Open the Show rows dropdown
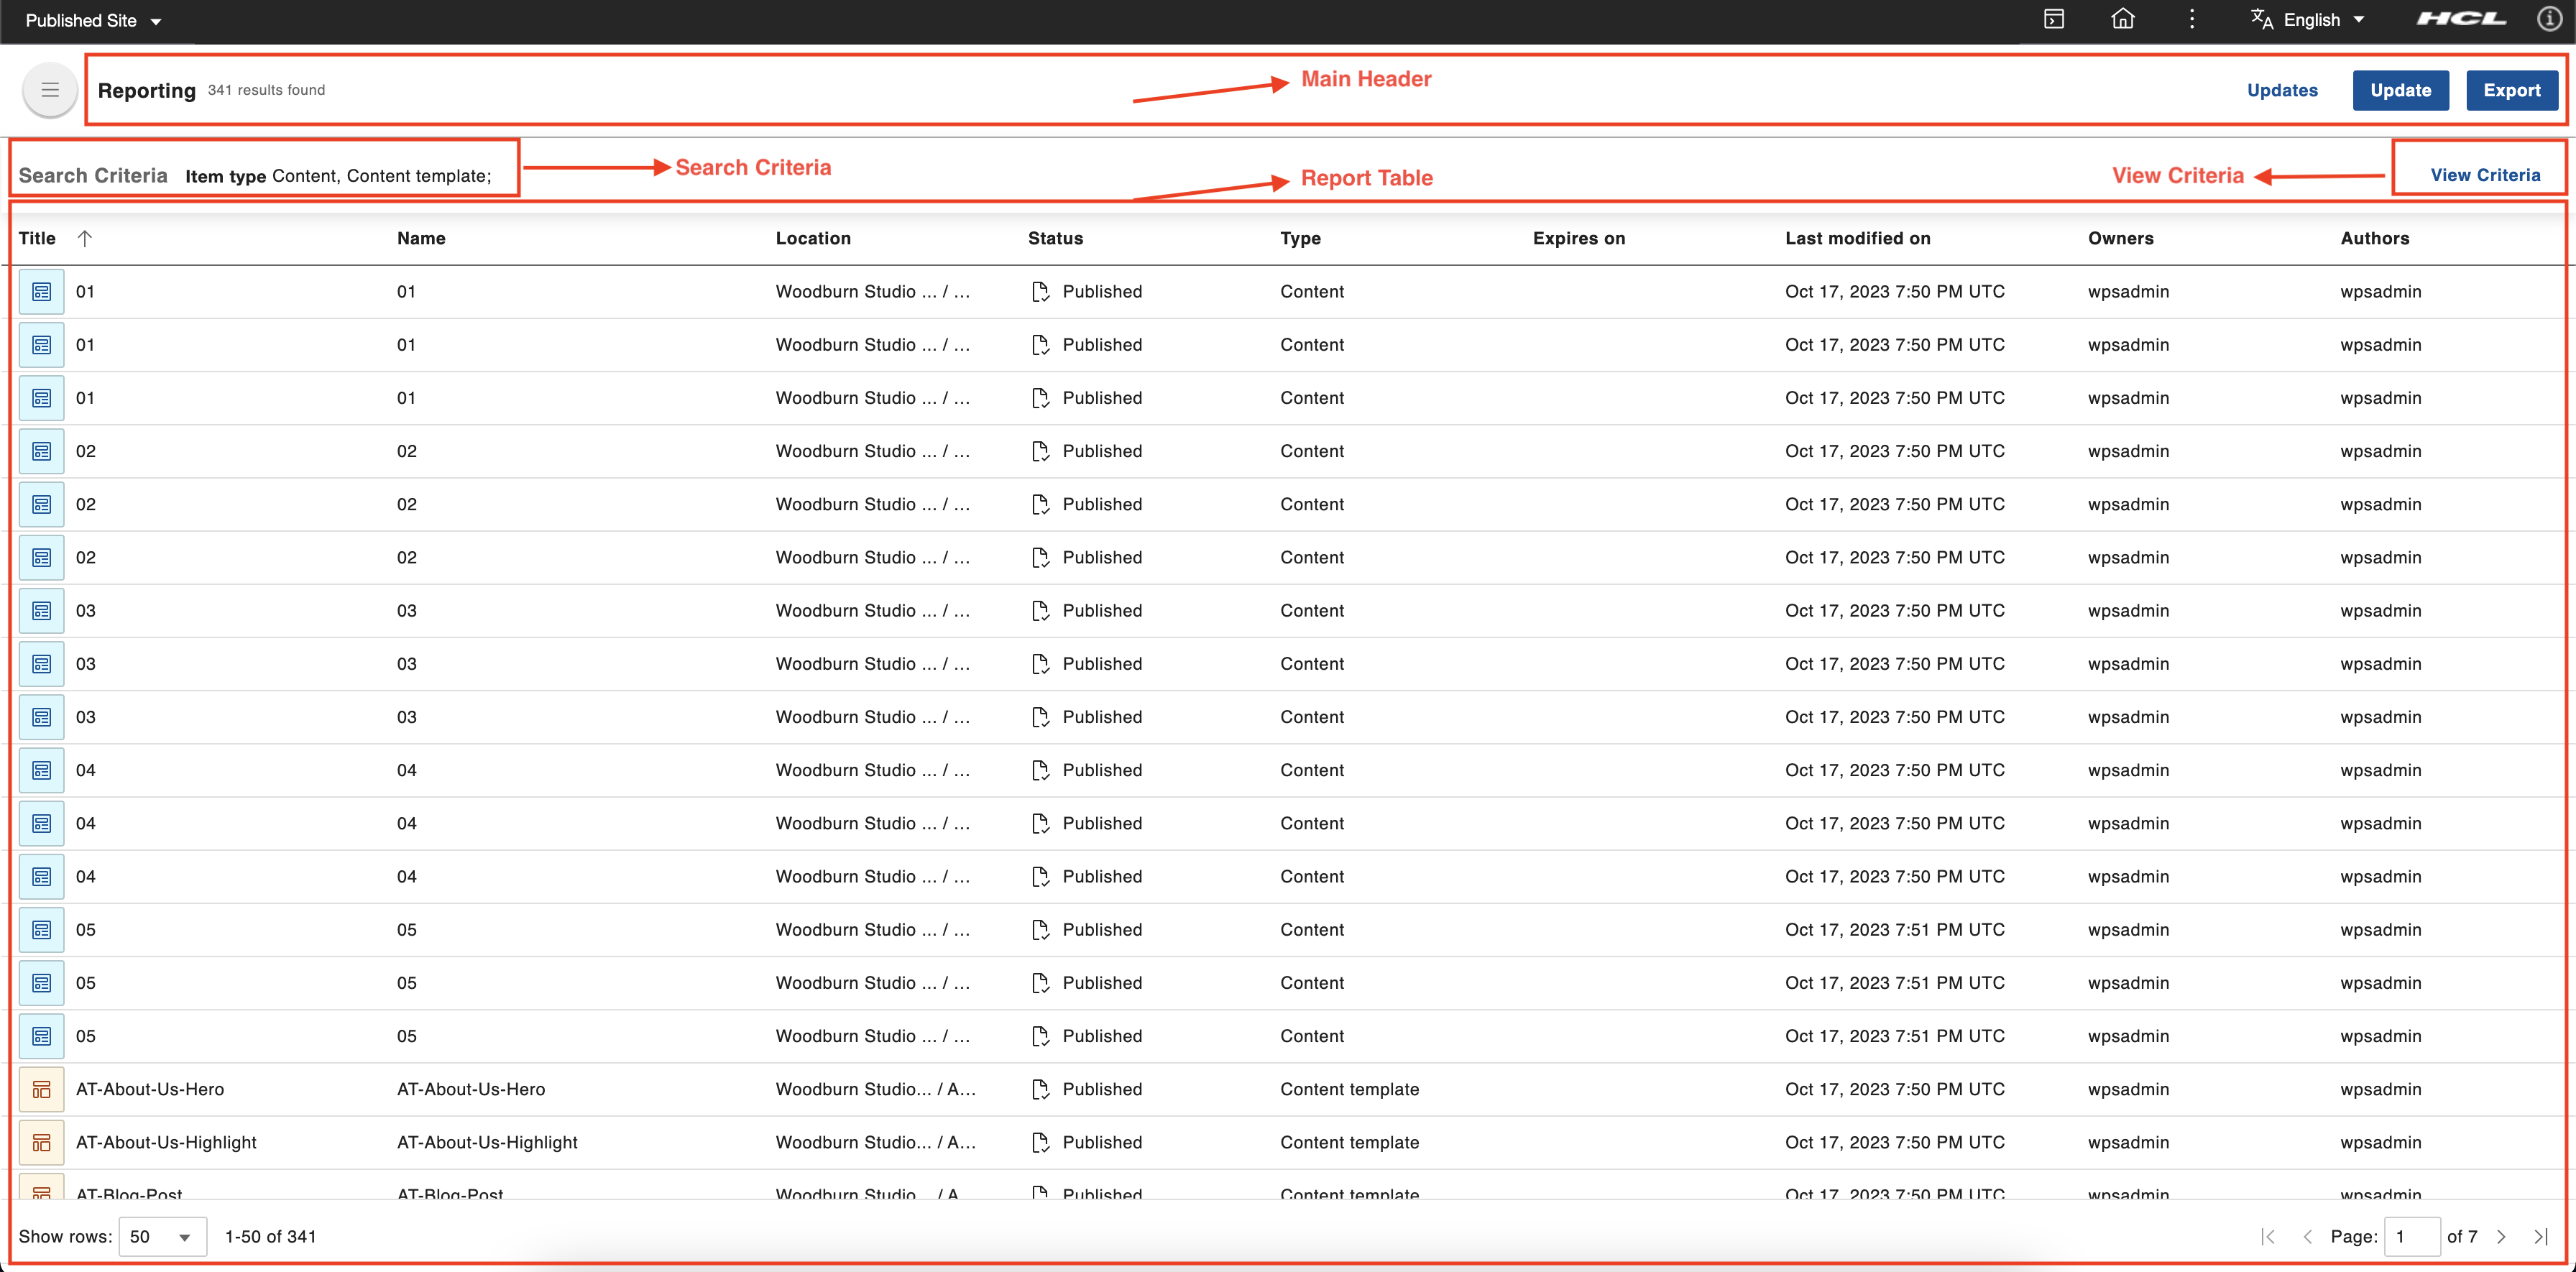This screenshot has width=2576, height=1272. 162,1237
